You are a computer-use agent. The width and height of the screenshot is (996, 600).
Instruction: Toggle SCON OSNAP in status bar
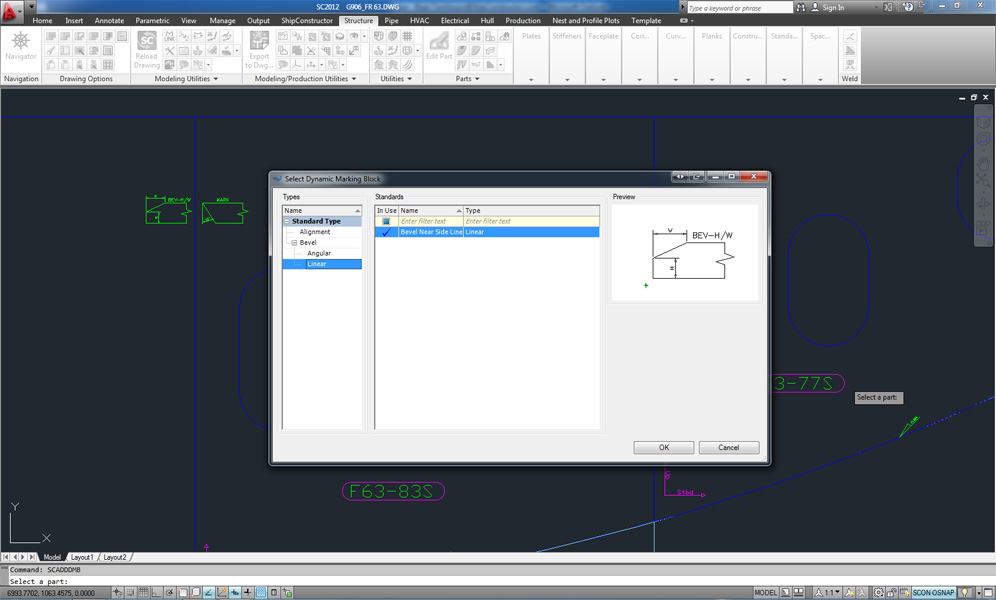point(934,592)
